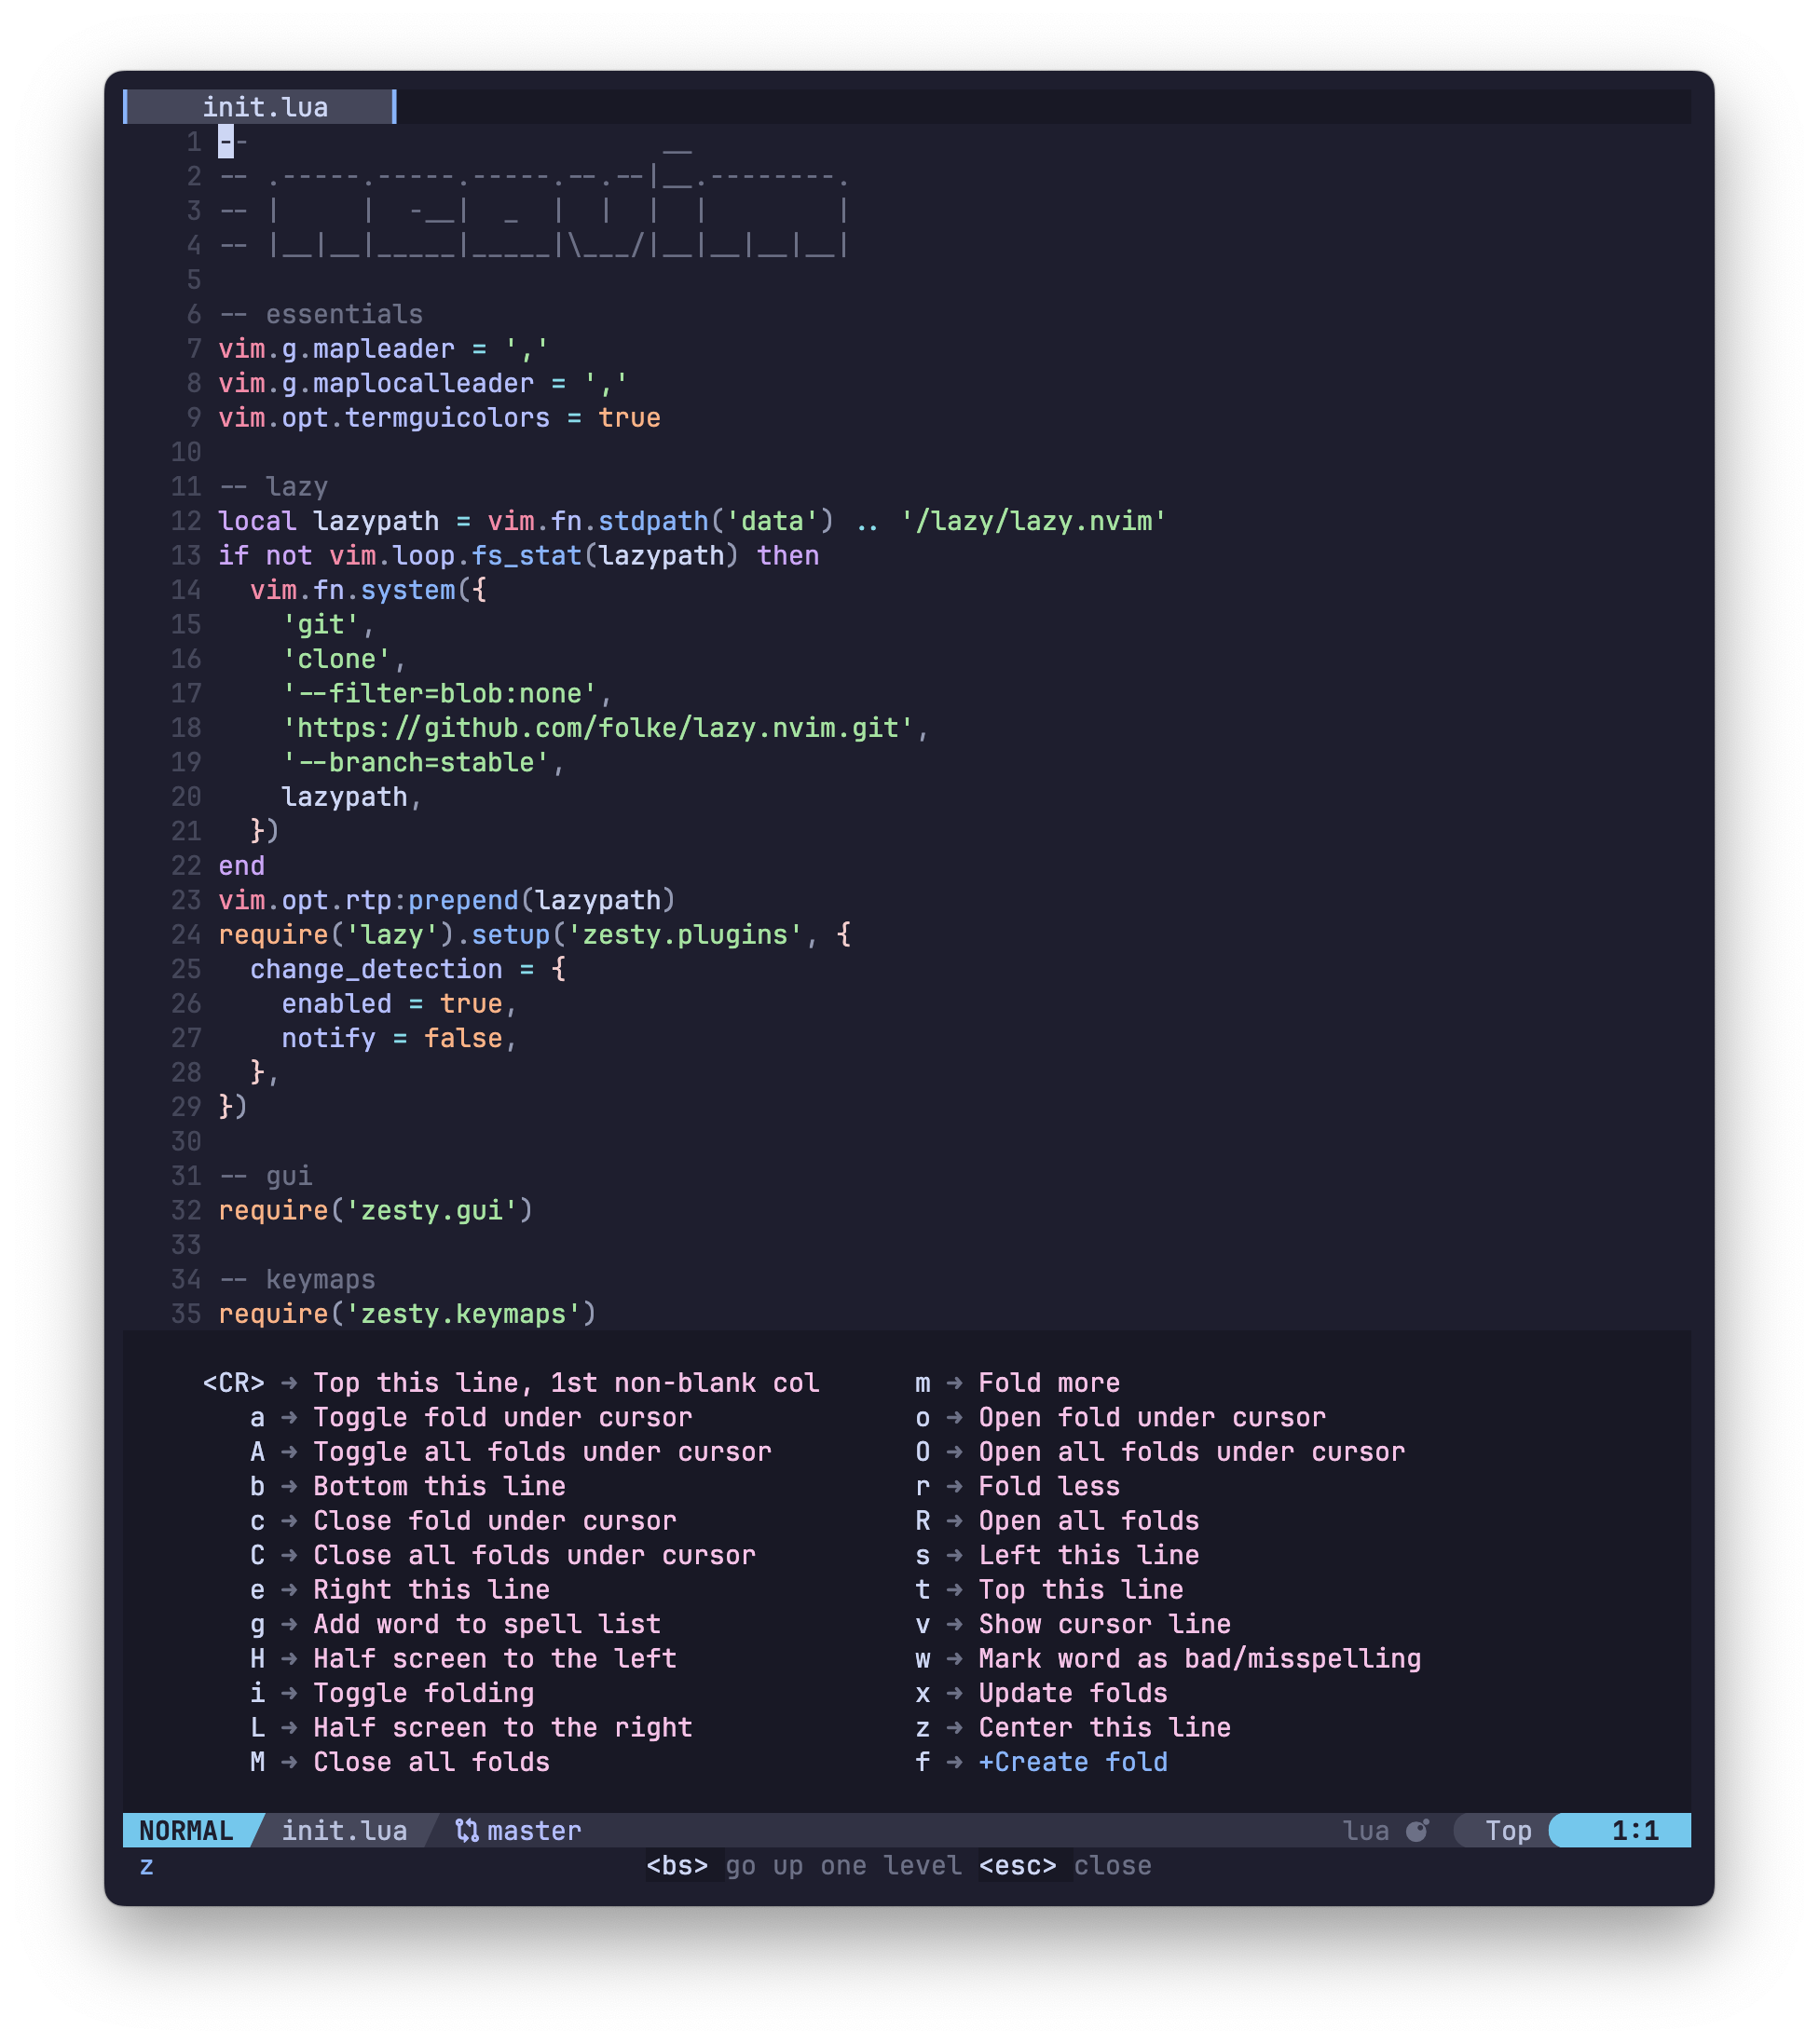Click the 'git' string on line 15
This screenshot has width=1819, height=2044.
click(321, 624)
